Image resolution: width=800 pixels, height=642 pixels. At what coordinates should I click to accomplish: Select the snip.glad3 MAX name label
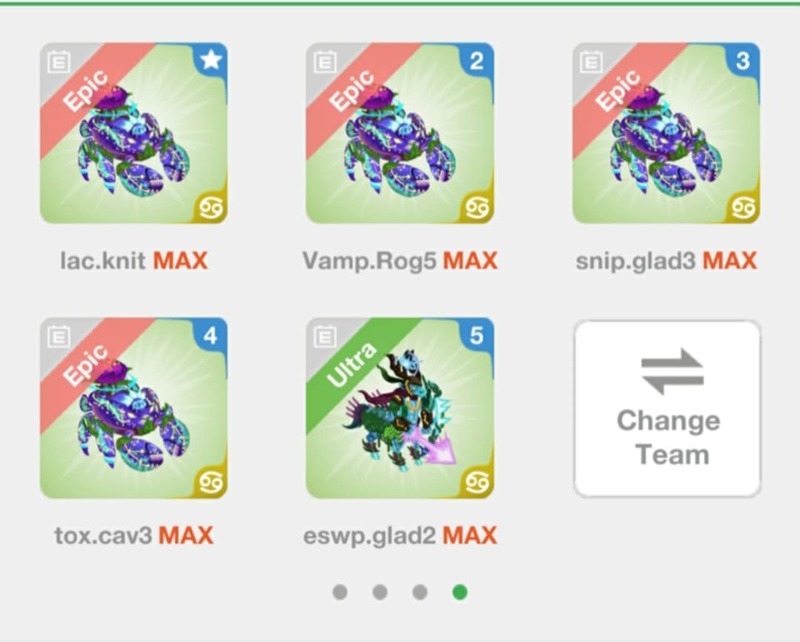click(666, 261)
